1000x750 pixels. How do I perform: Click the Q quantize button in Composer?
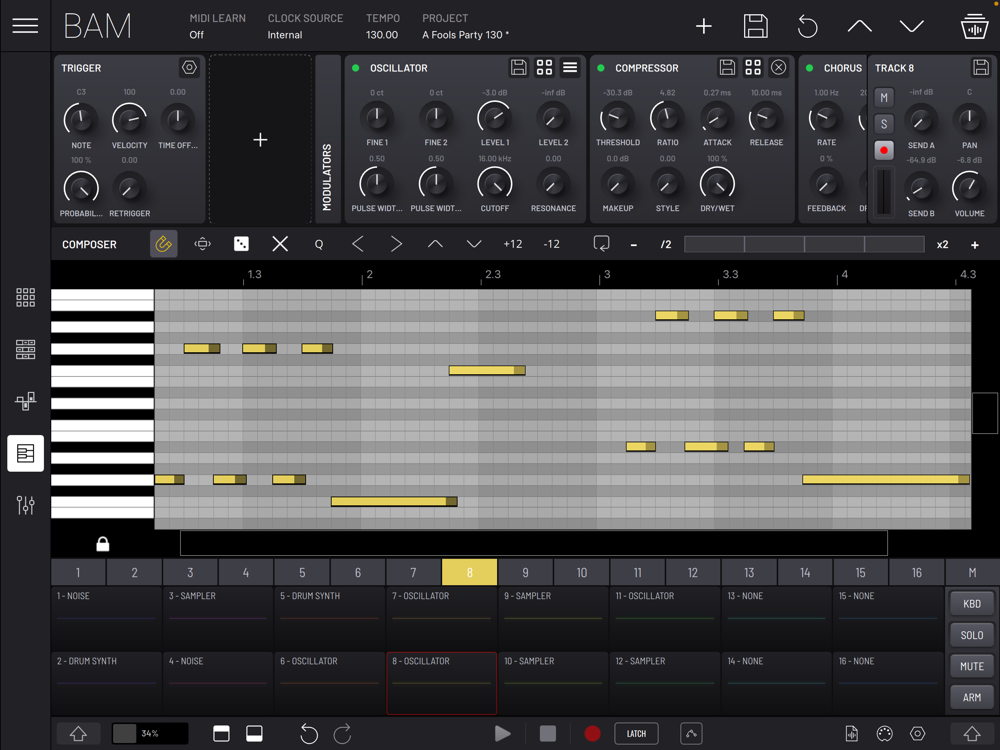[x=319, y=244]
